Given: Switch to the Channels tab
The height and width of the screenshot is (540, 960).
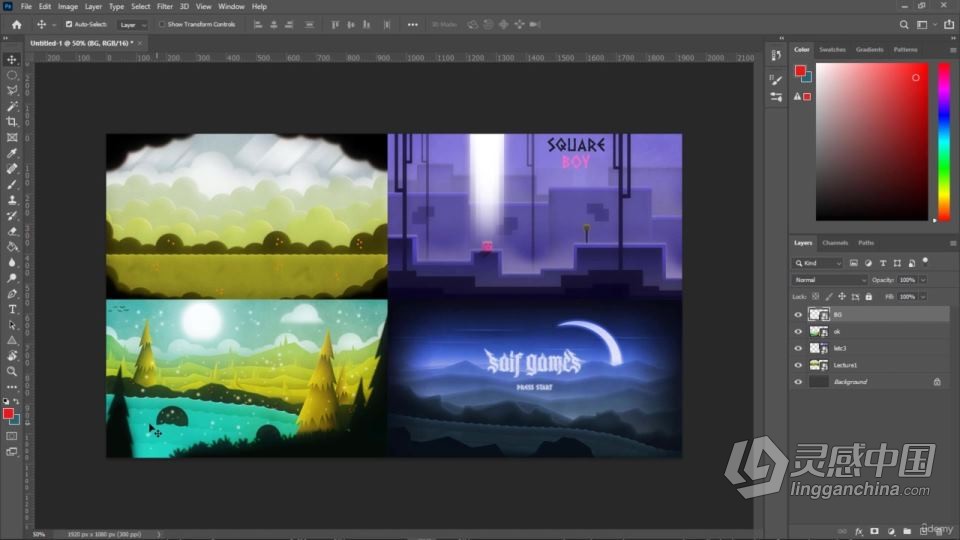Looking at the screenshot, I should pos(835,243).
